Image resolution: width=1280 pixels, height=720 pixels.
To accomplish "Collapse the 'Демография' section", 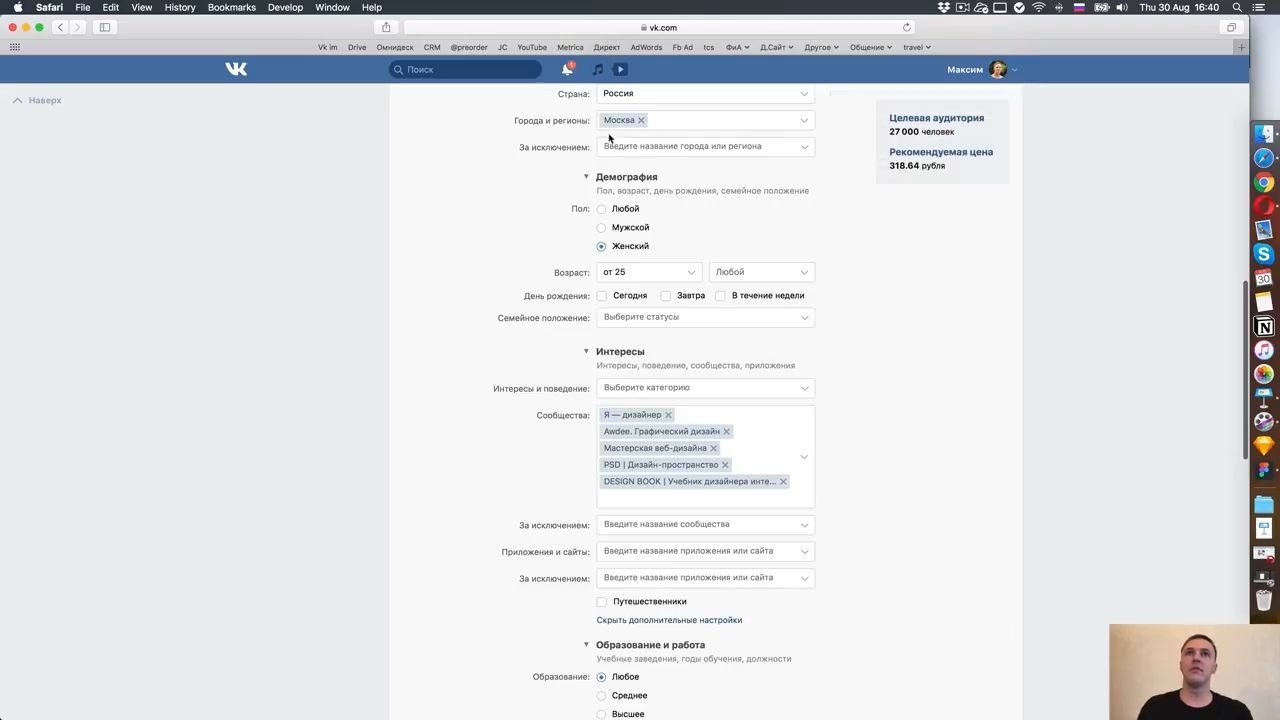I will click(x=586, y=177).
